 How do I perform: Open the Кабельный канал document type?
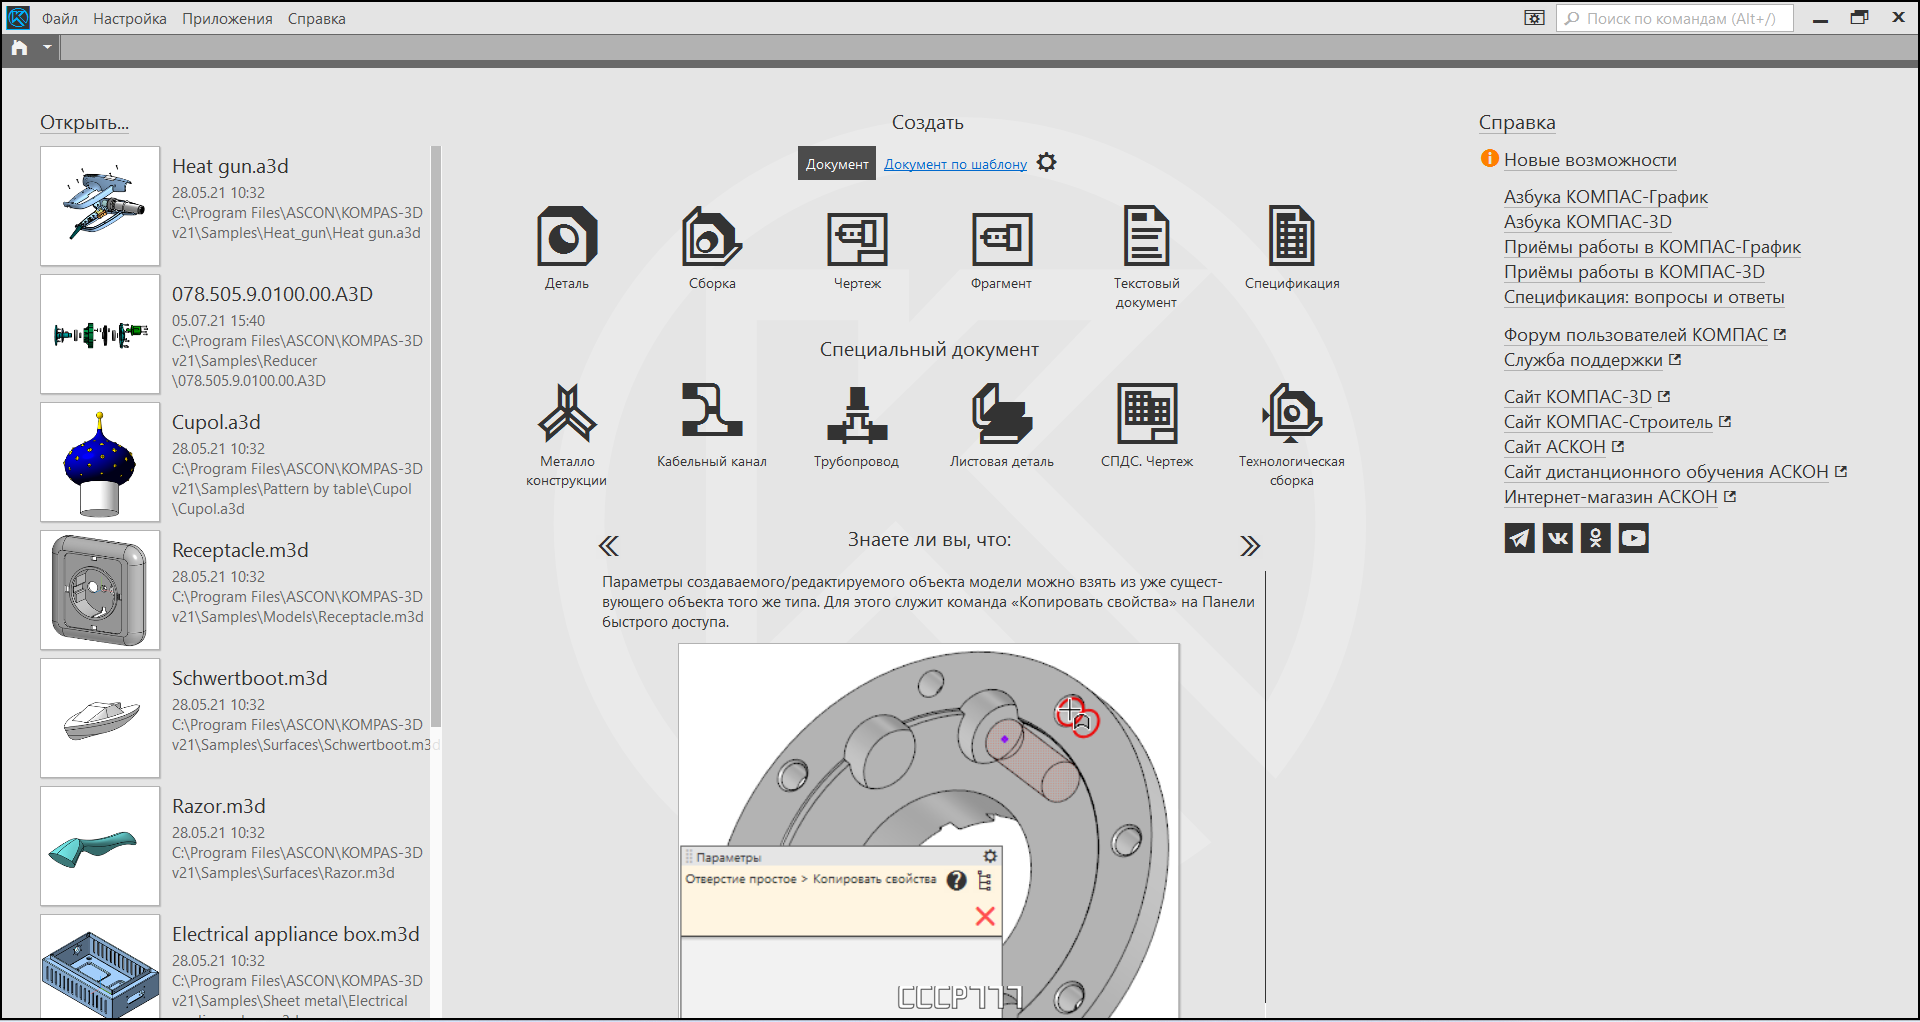tap(711, 414)
